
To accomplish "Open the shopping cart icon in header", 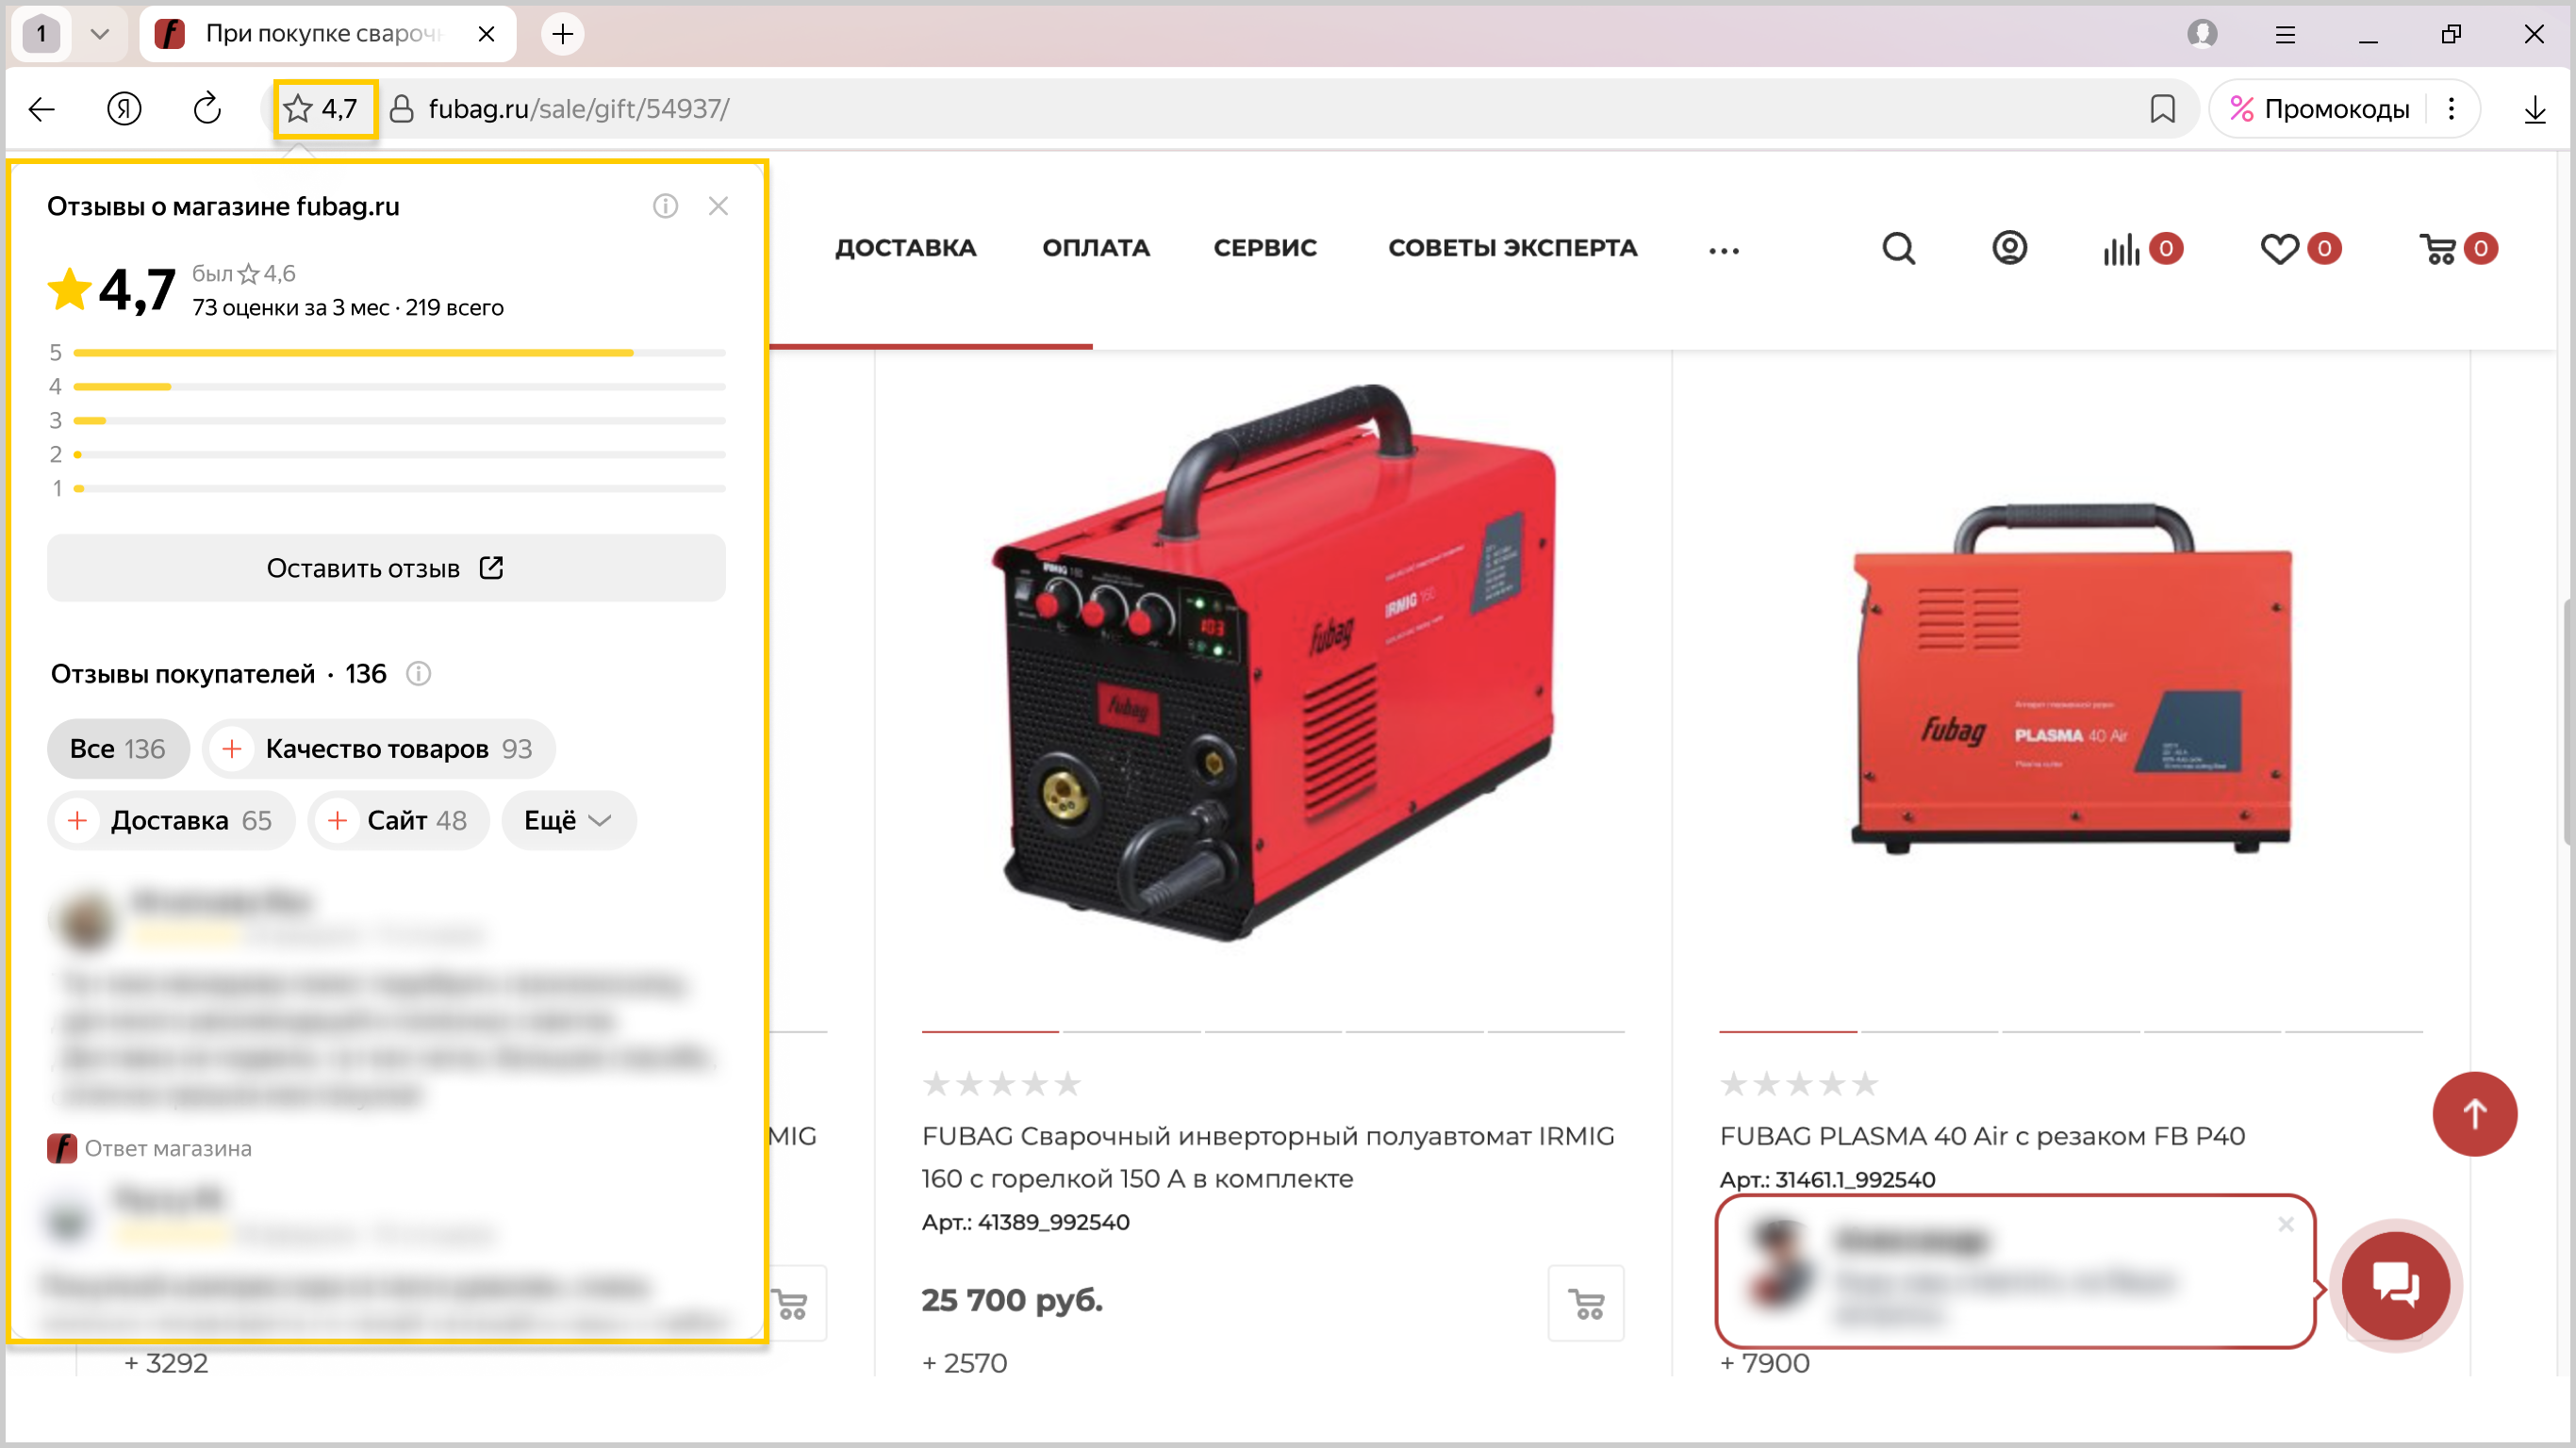I will pyautogui.click(x=2437, y=249).
